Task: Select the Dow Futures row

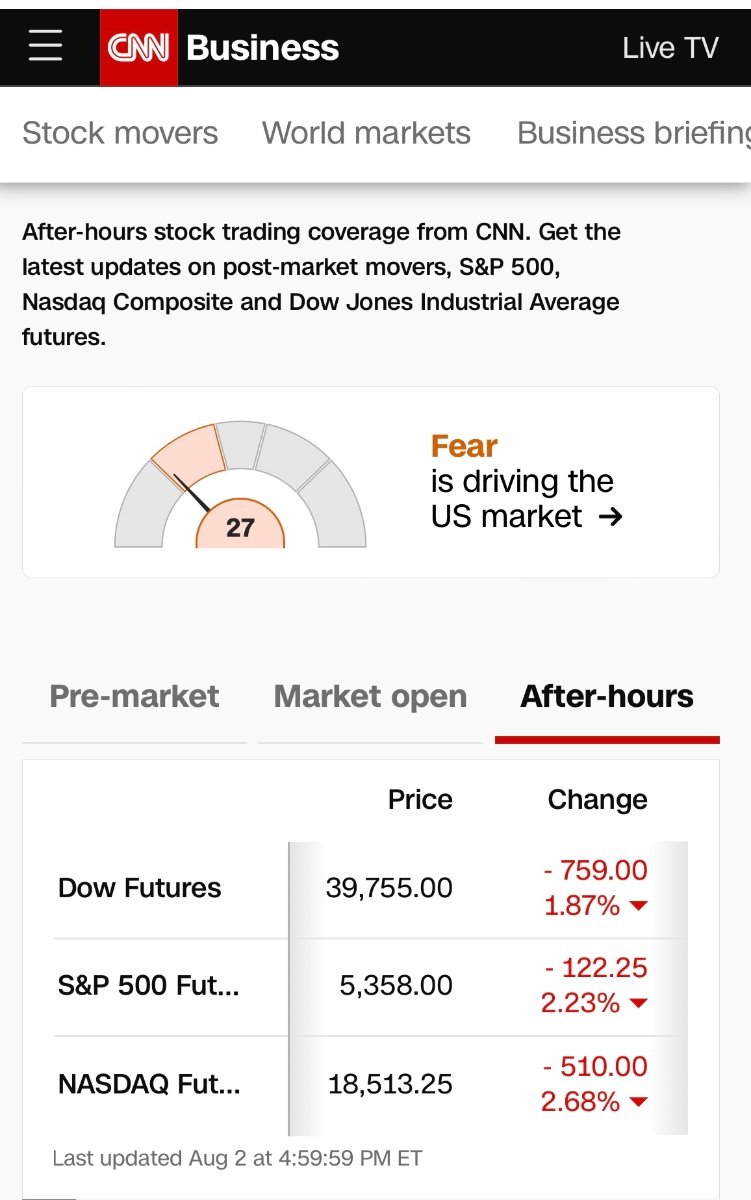Action: (x=140, y=888)
